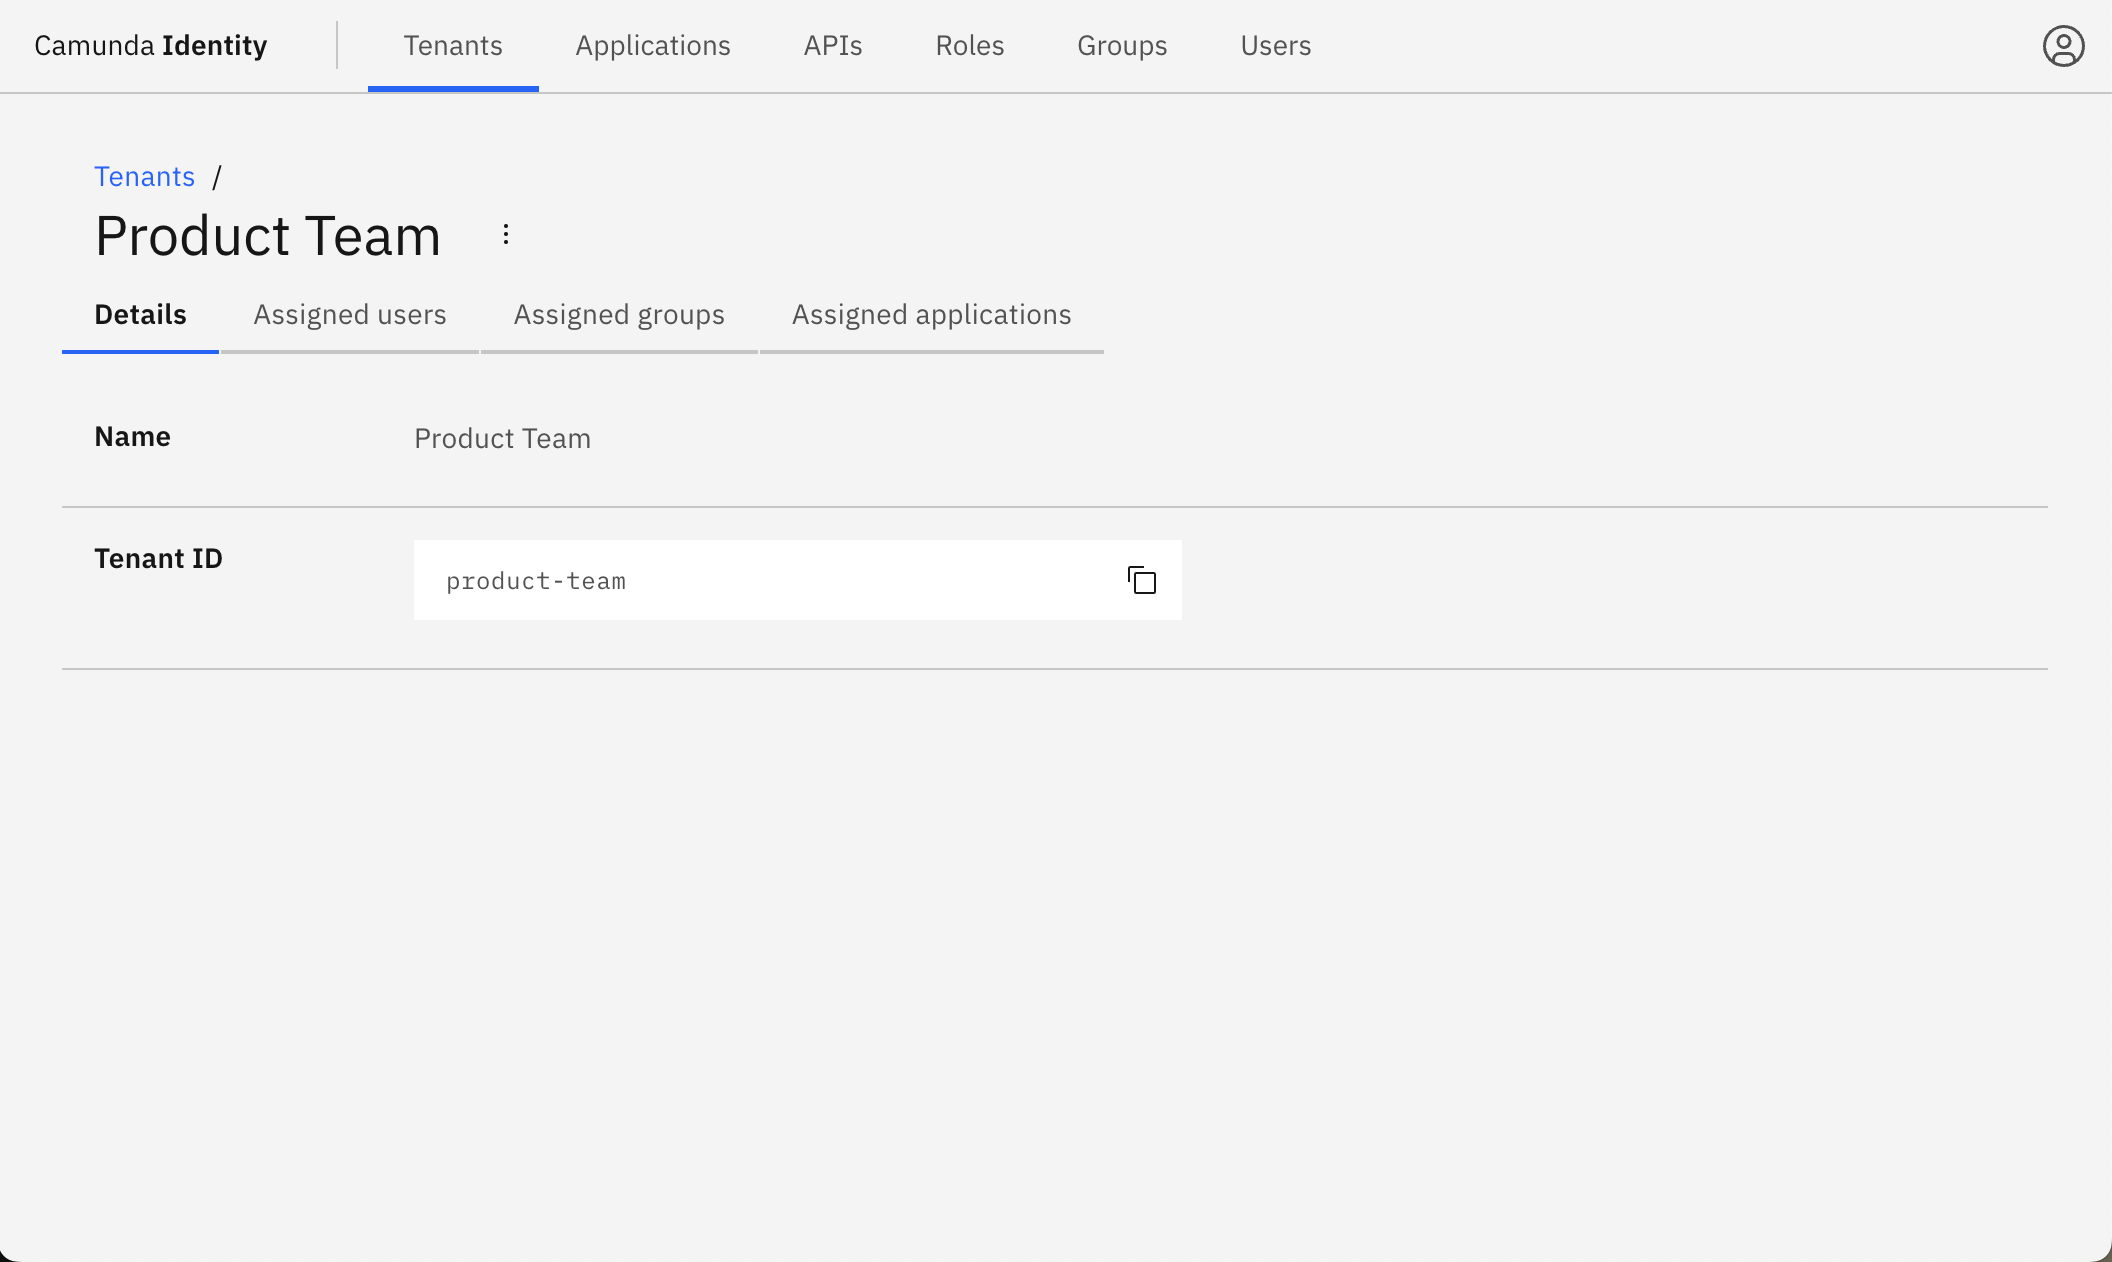Copy the Tenant ID to clipboard
This screenshot has height=1262, width=2112.
pos(1142,580)
